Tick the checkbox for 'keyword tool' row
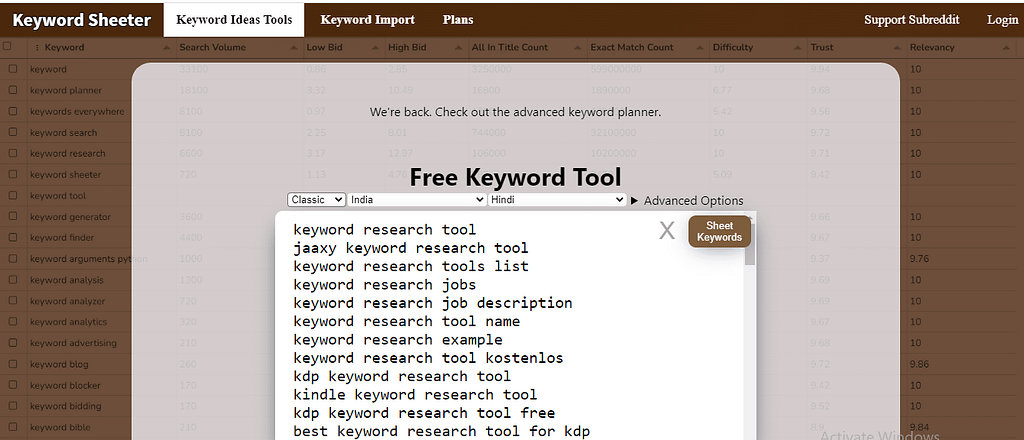This screenshot has width=1024, height=440. tap(13, 195)
